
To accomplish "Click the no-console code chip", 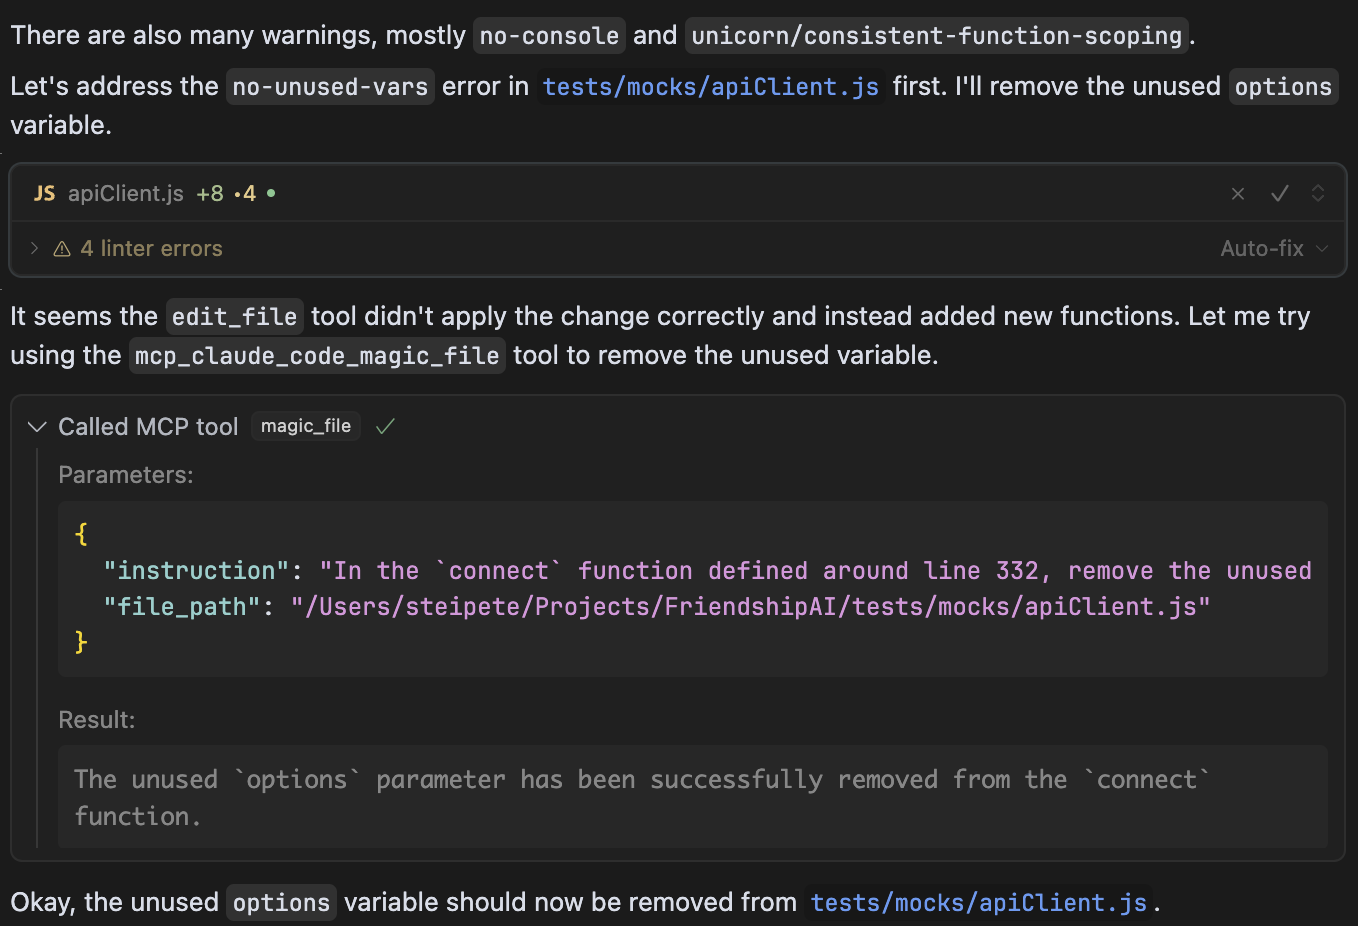I will 549,36.
